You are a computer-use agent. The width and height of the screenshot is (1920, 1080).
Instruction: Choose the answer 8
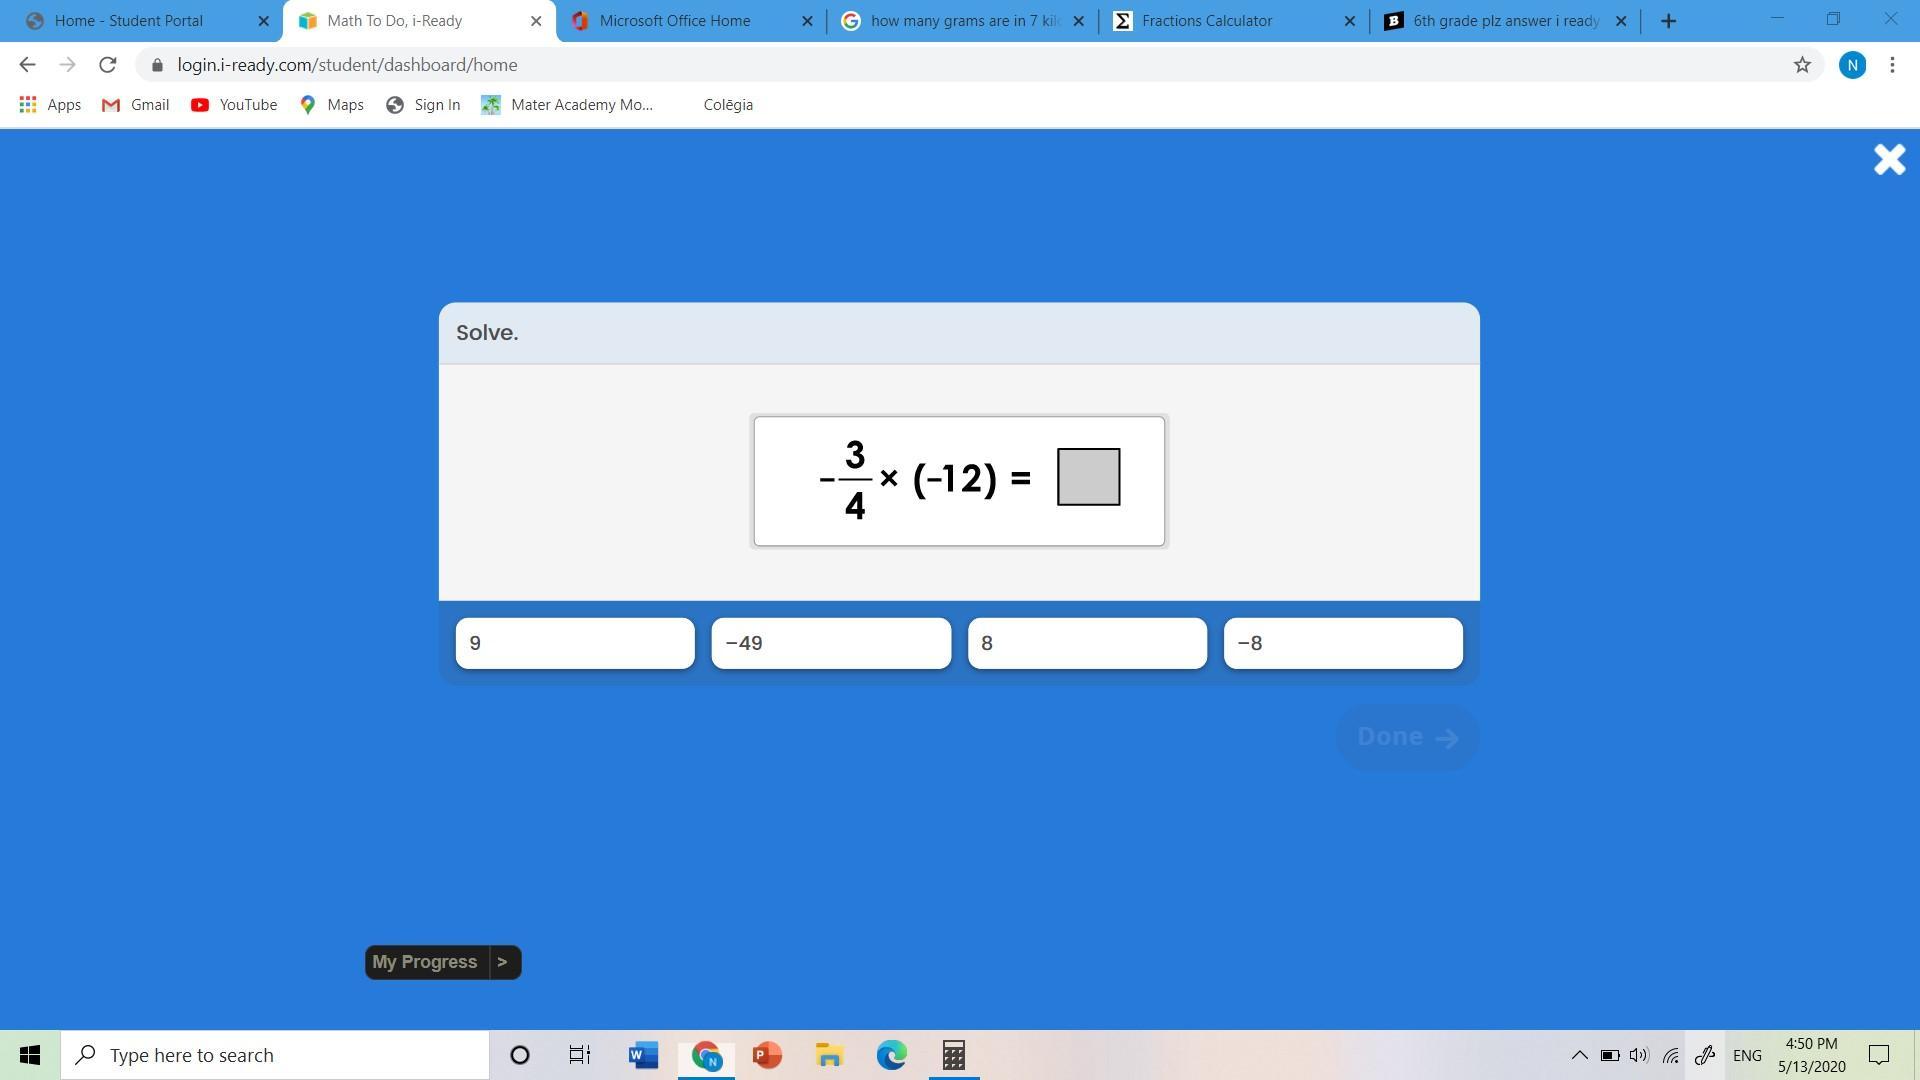pyautogui.click(x=1087, y=643)
